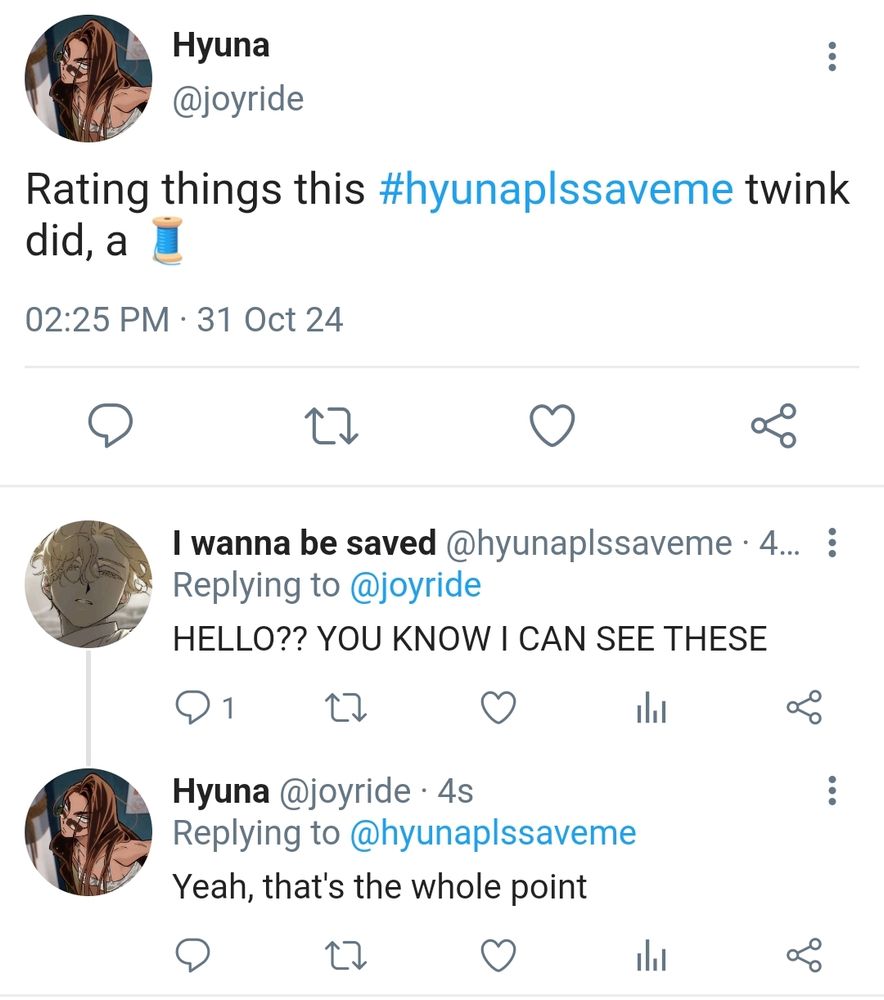
Task: Open more options on Hyuna's last reply
Action: pos(831,790)
